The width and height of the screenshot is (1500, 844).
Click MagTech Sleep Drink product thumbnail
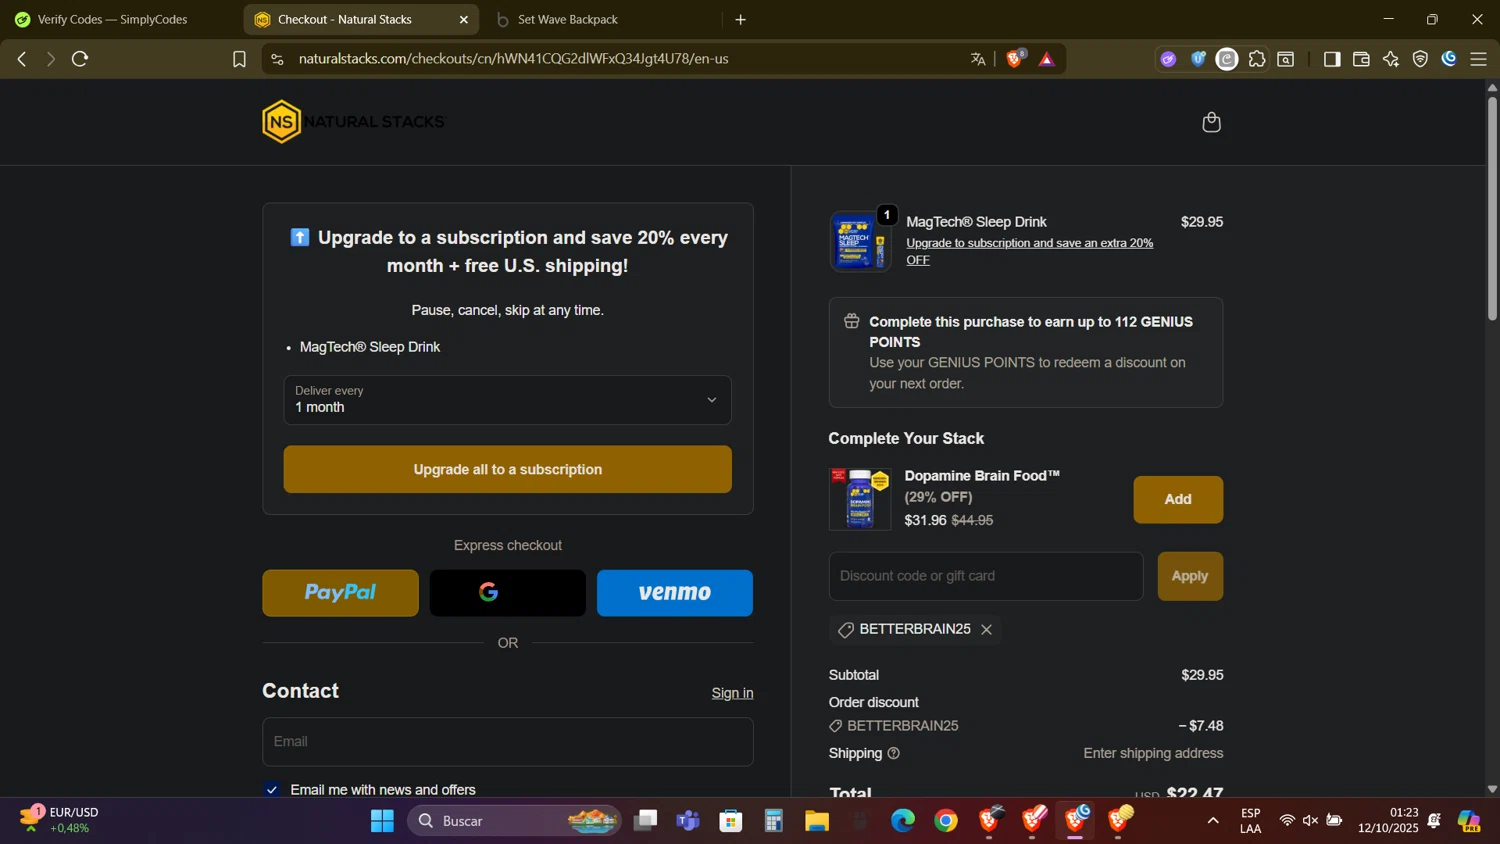860,241
